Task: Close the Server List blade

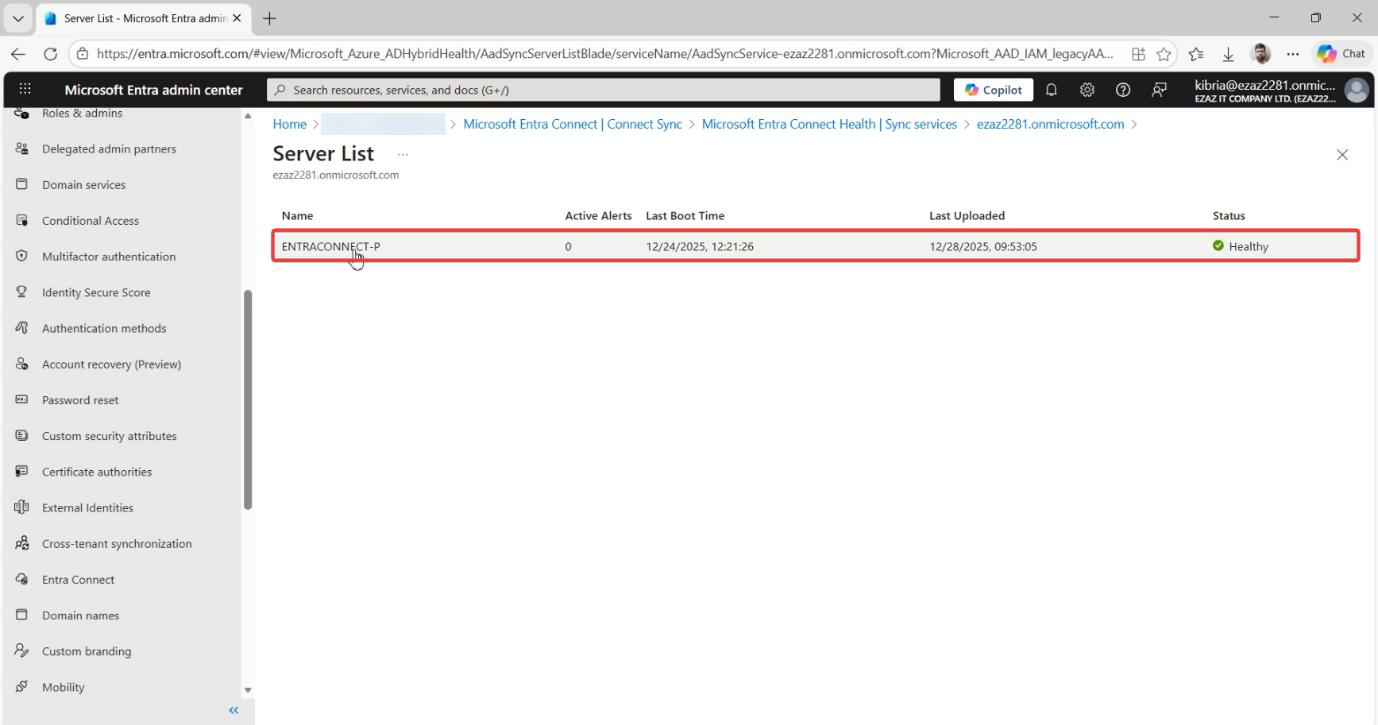Action: [1342, 154]
